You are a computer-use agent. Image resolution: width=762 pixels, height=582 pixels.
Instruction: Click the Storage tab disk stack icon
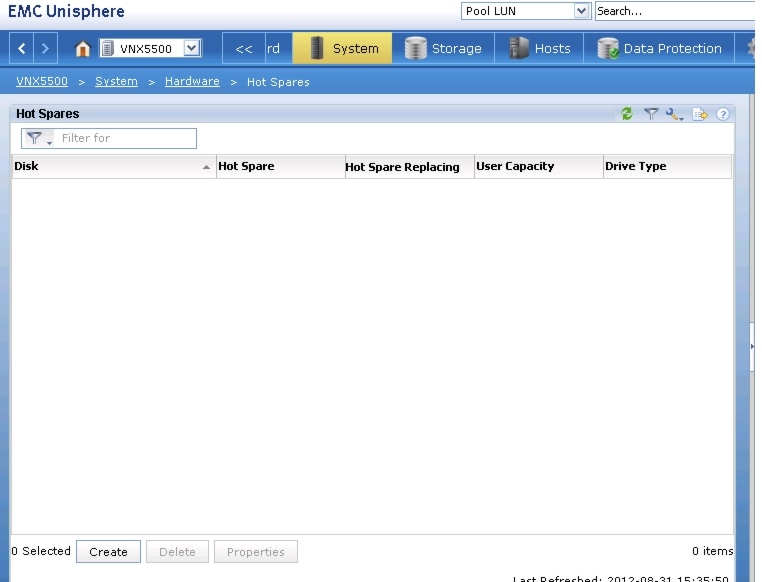(x=416, y=48)
